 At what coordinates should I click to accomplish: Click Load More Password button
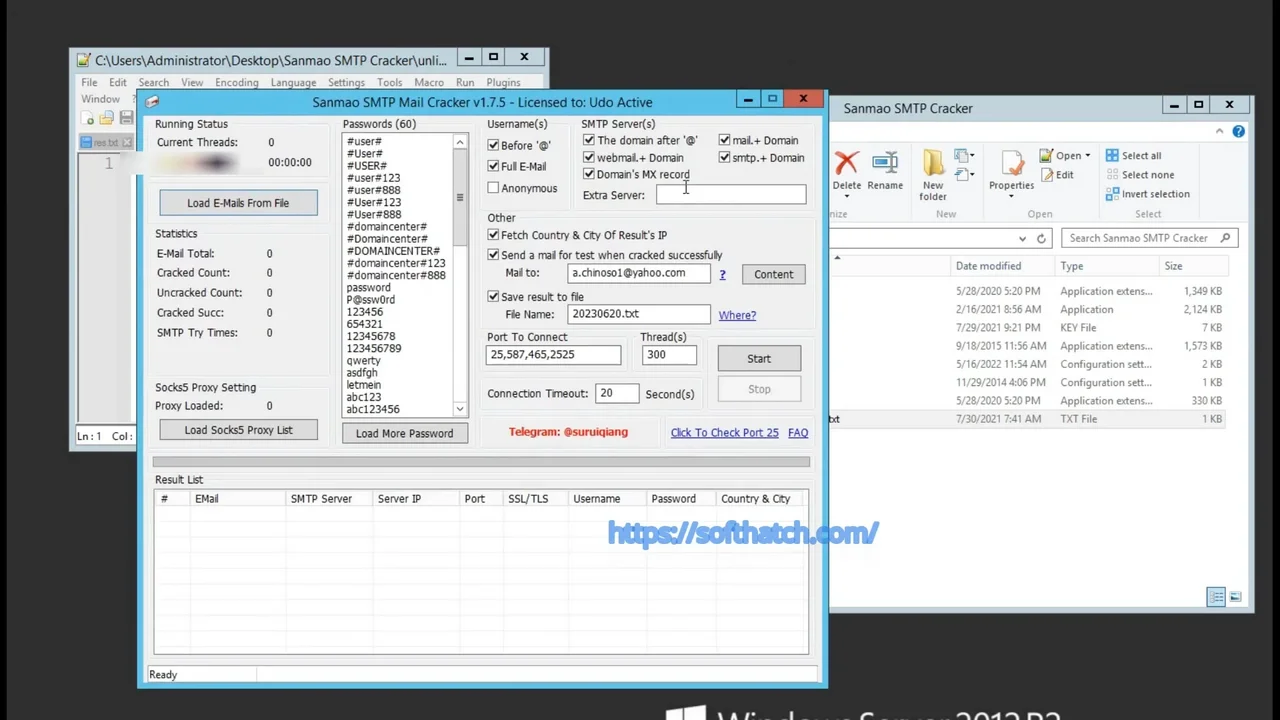pos(404,433)
